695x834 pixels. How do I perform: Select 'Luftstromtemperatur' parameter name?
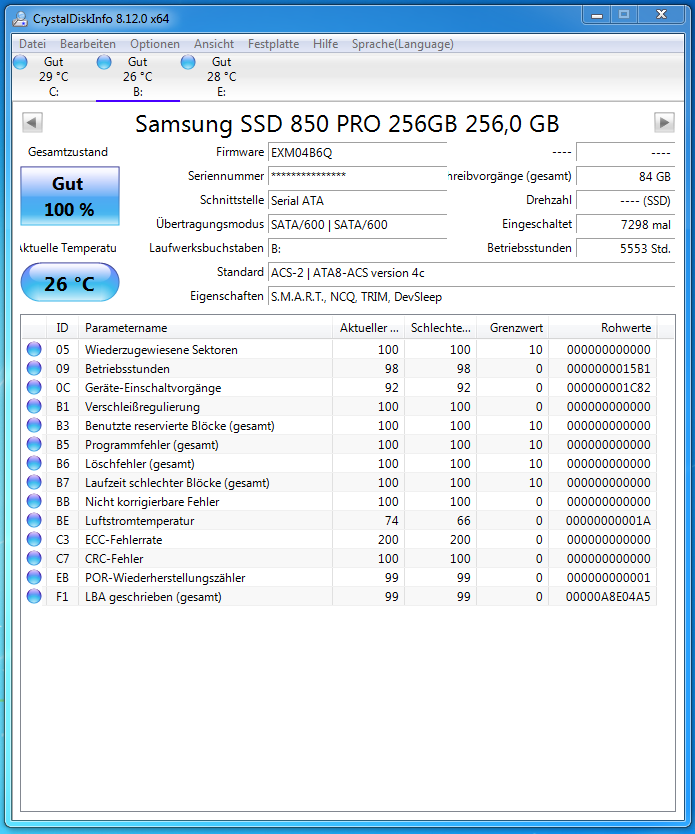139,521
